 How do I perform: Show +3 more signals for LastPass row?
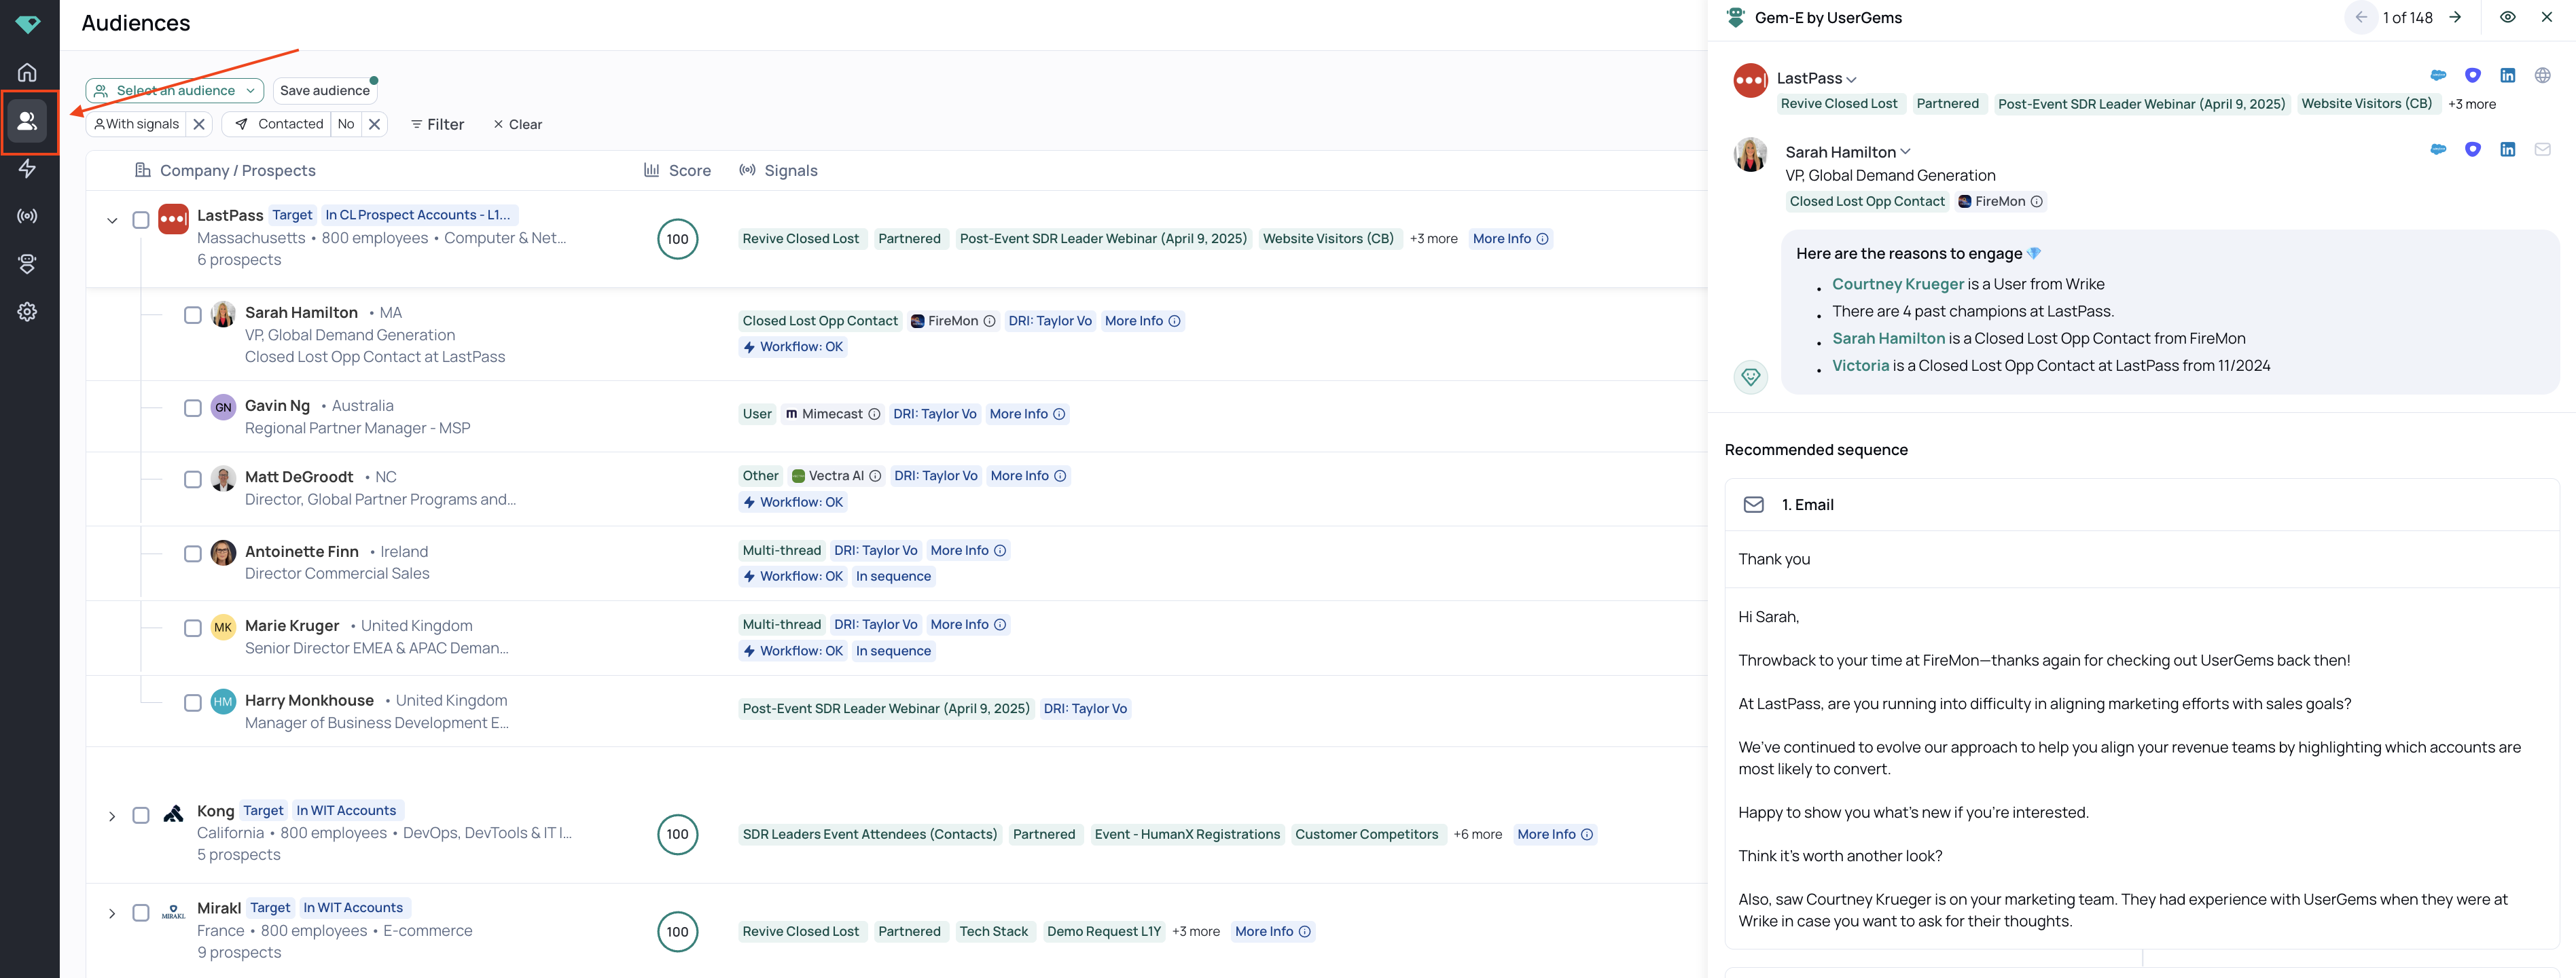(x=1433, y=239)
